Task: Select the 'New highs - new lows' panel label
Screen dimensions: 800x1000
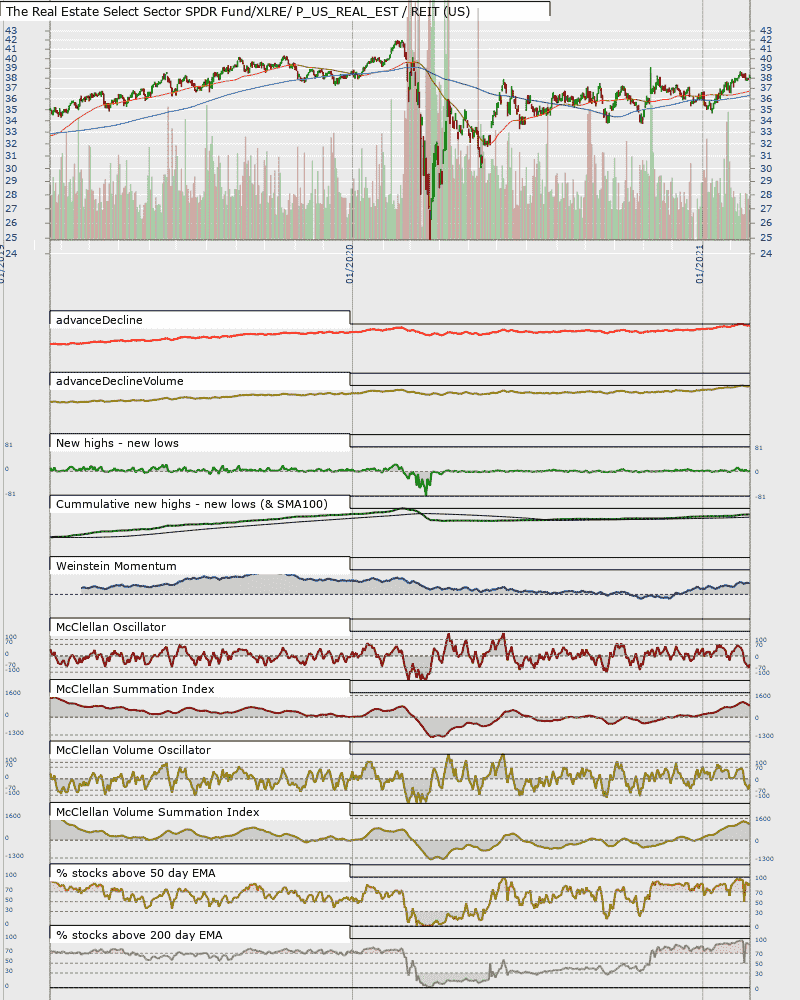Action: pos(117,443)
